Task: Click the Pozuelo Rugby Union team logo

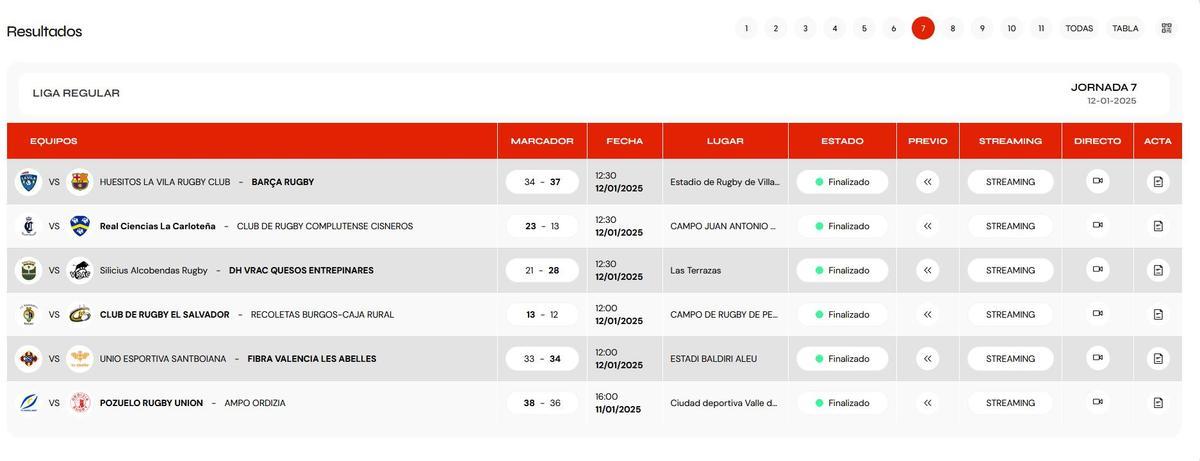Action: click(29, 403)
